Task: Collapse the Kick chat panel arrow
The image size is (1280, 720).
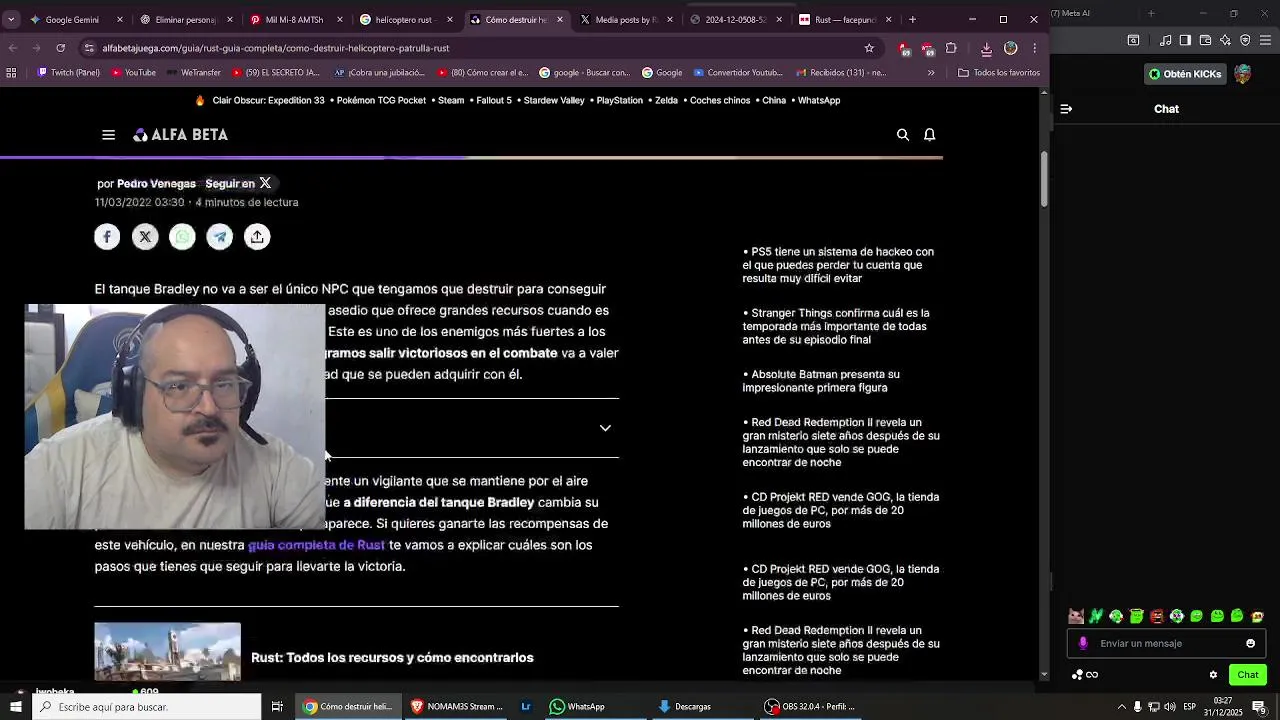Action: coord(1066,109)
